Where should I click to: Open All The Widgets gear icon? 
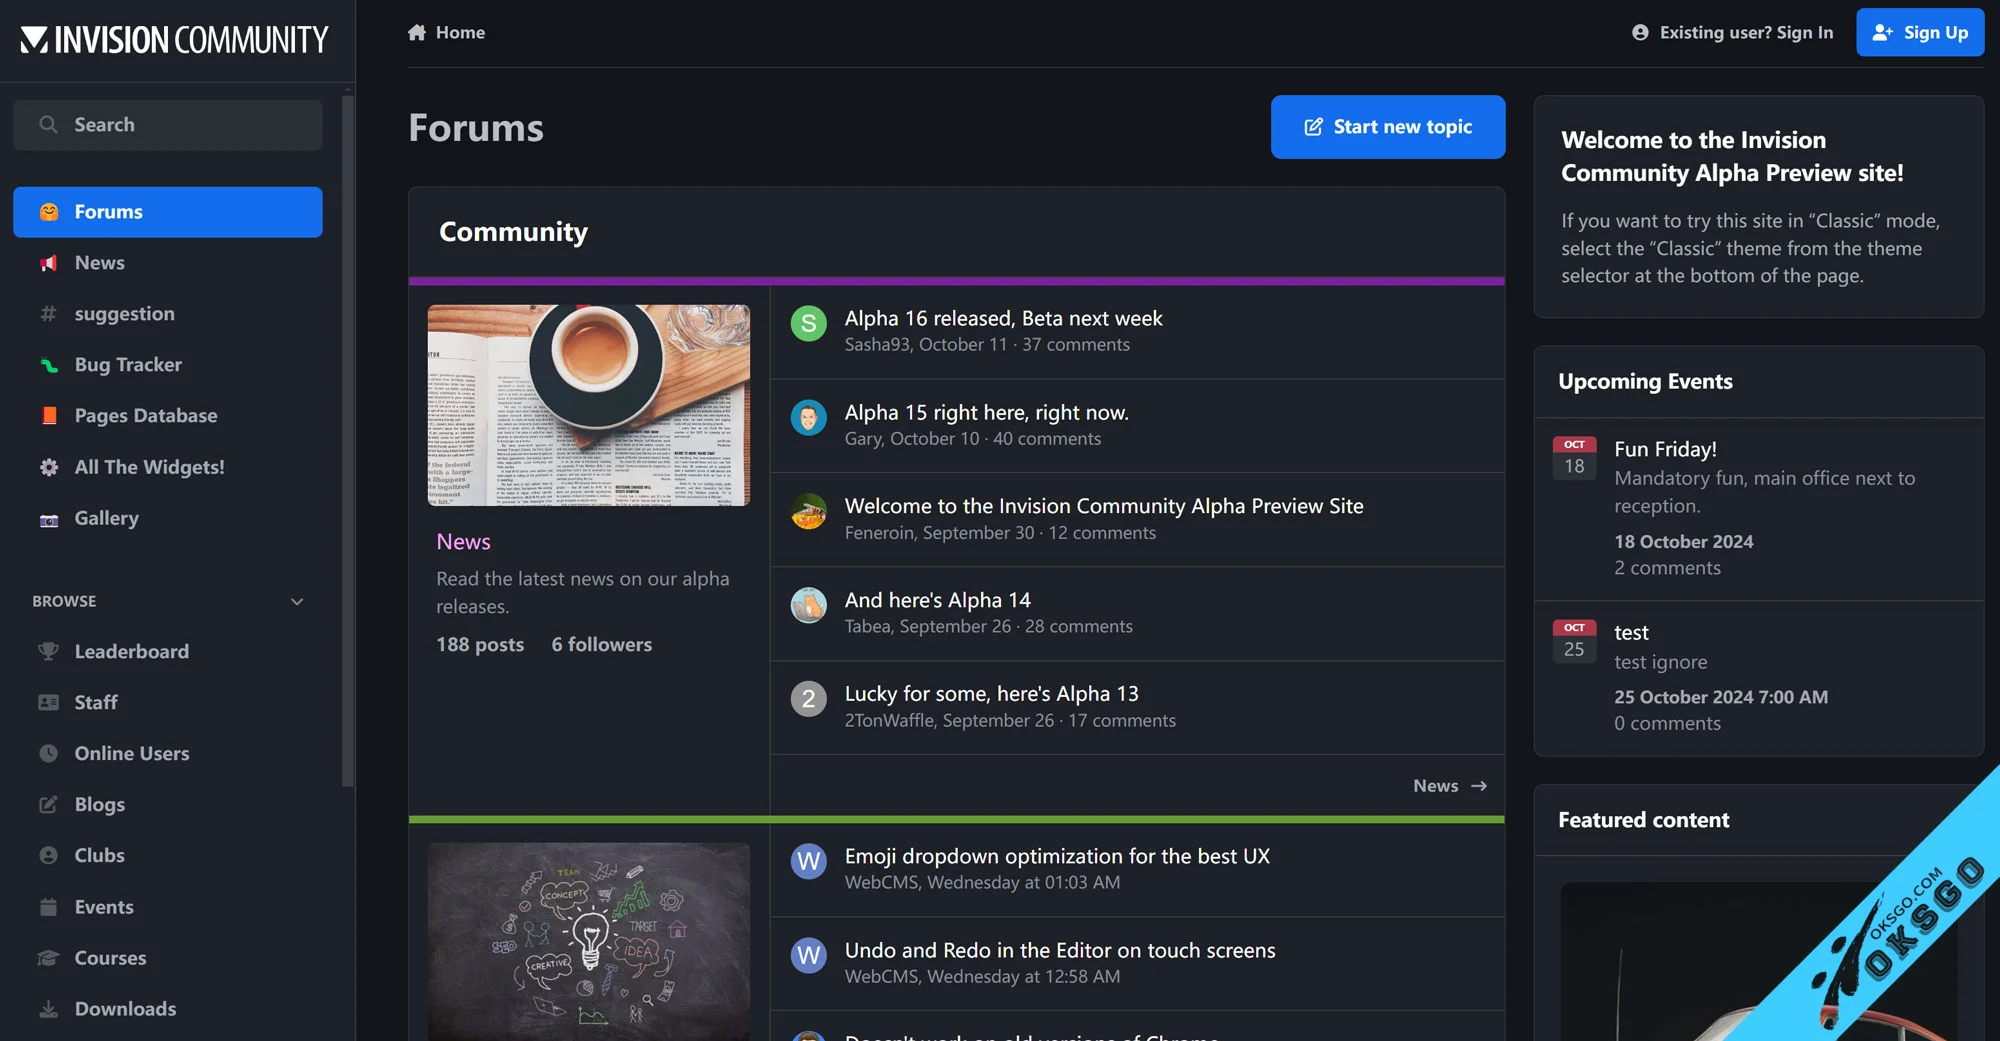point(48,467)
